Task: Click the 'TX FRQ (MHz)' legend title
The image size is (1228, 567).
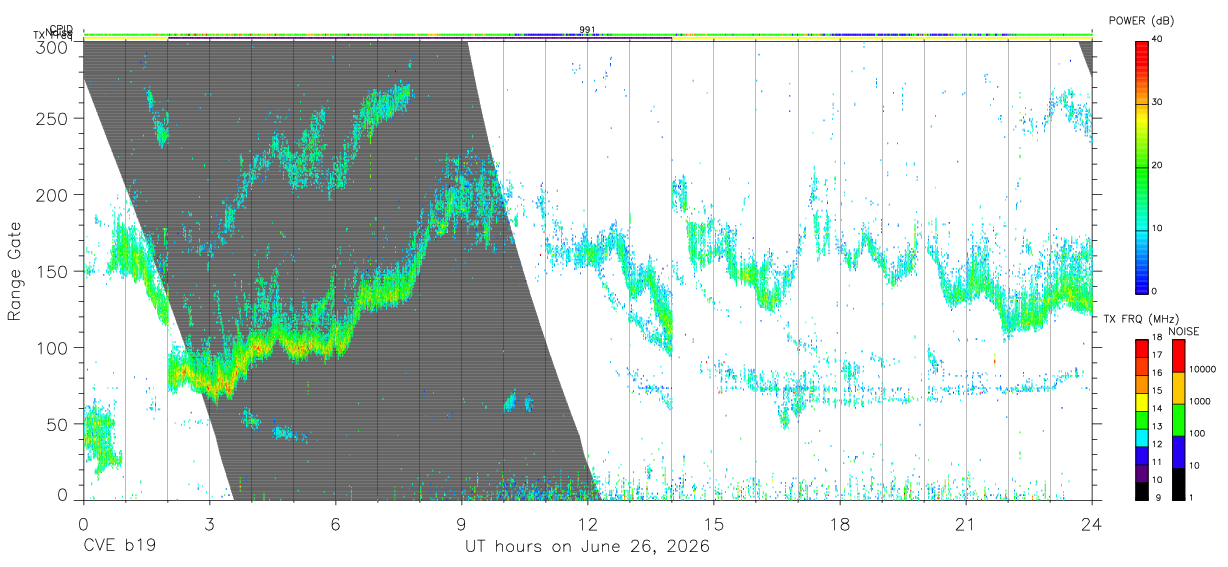Action: 1140,318
